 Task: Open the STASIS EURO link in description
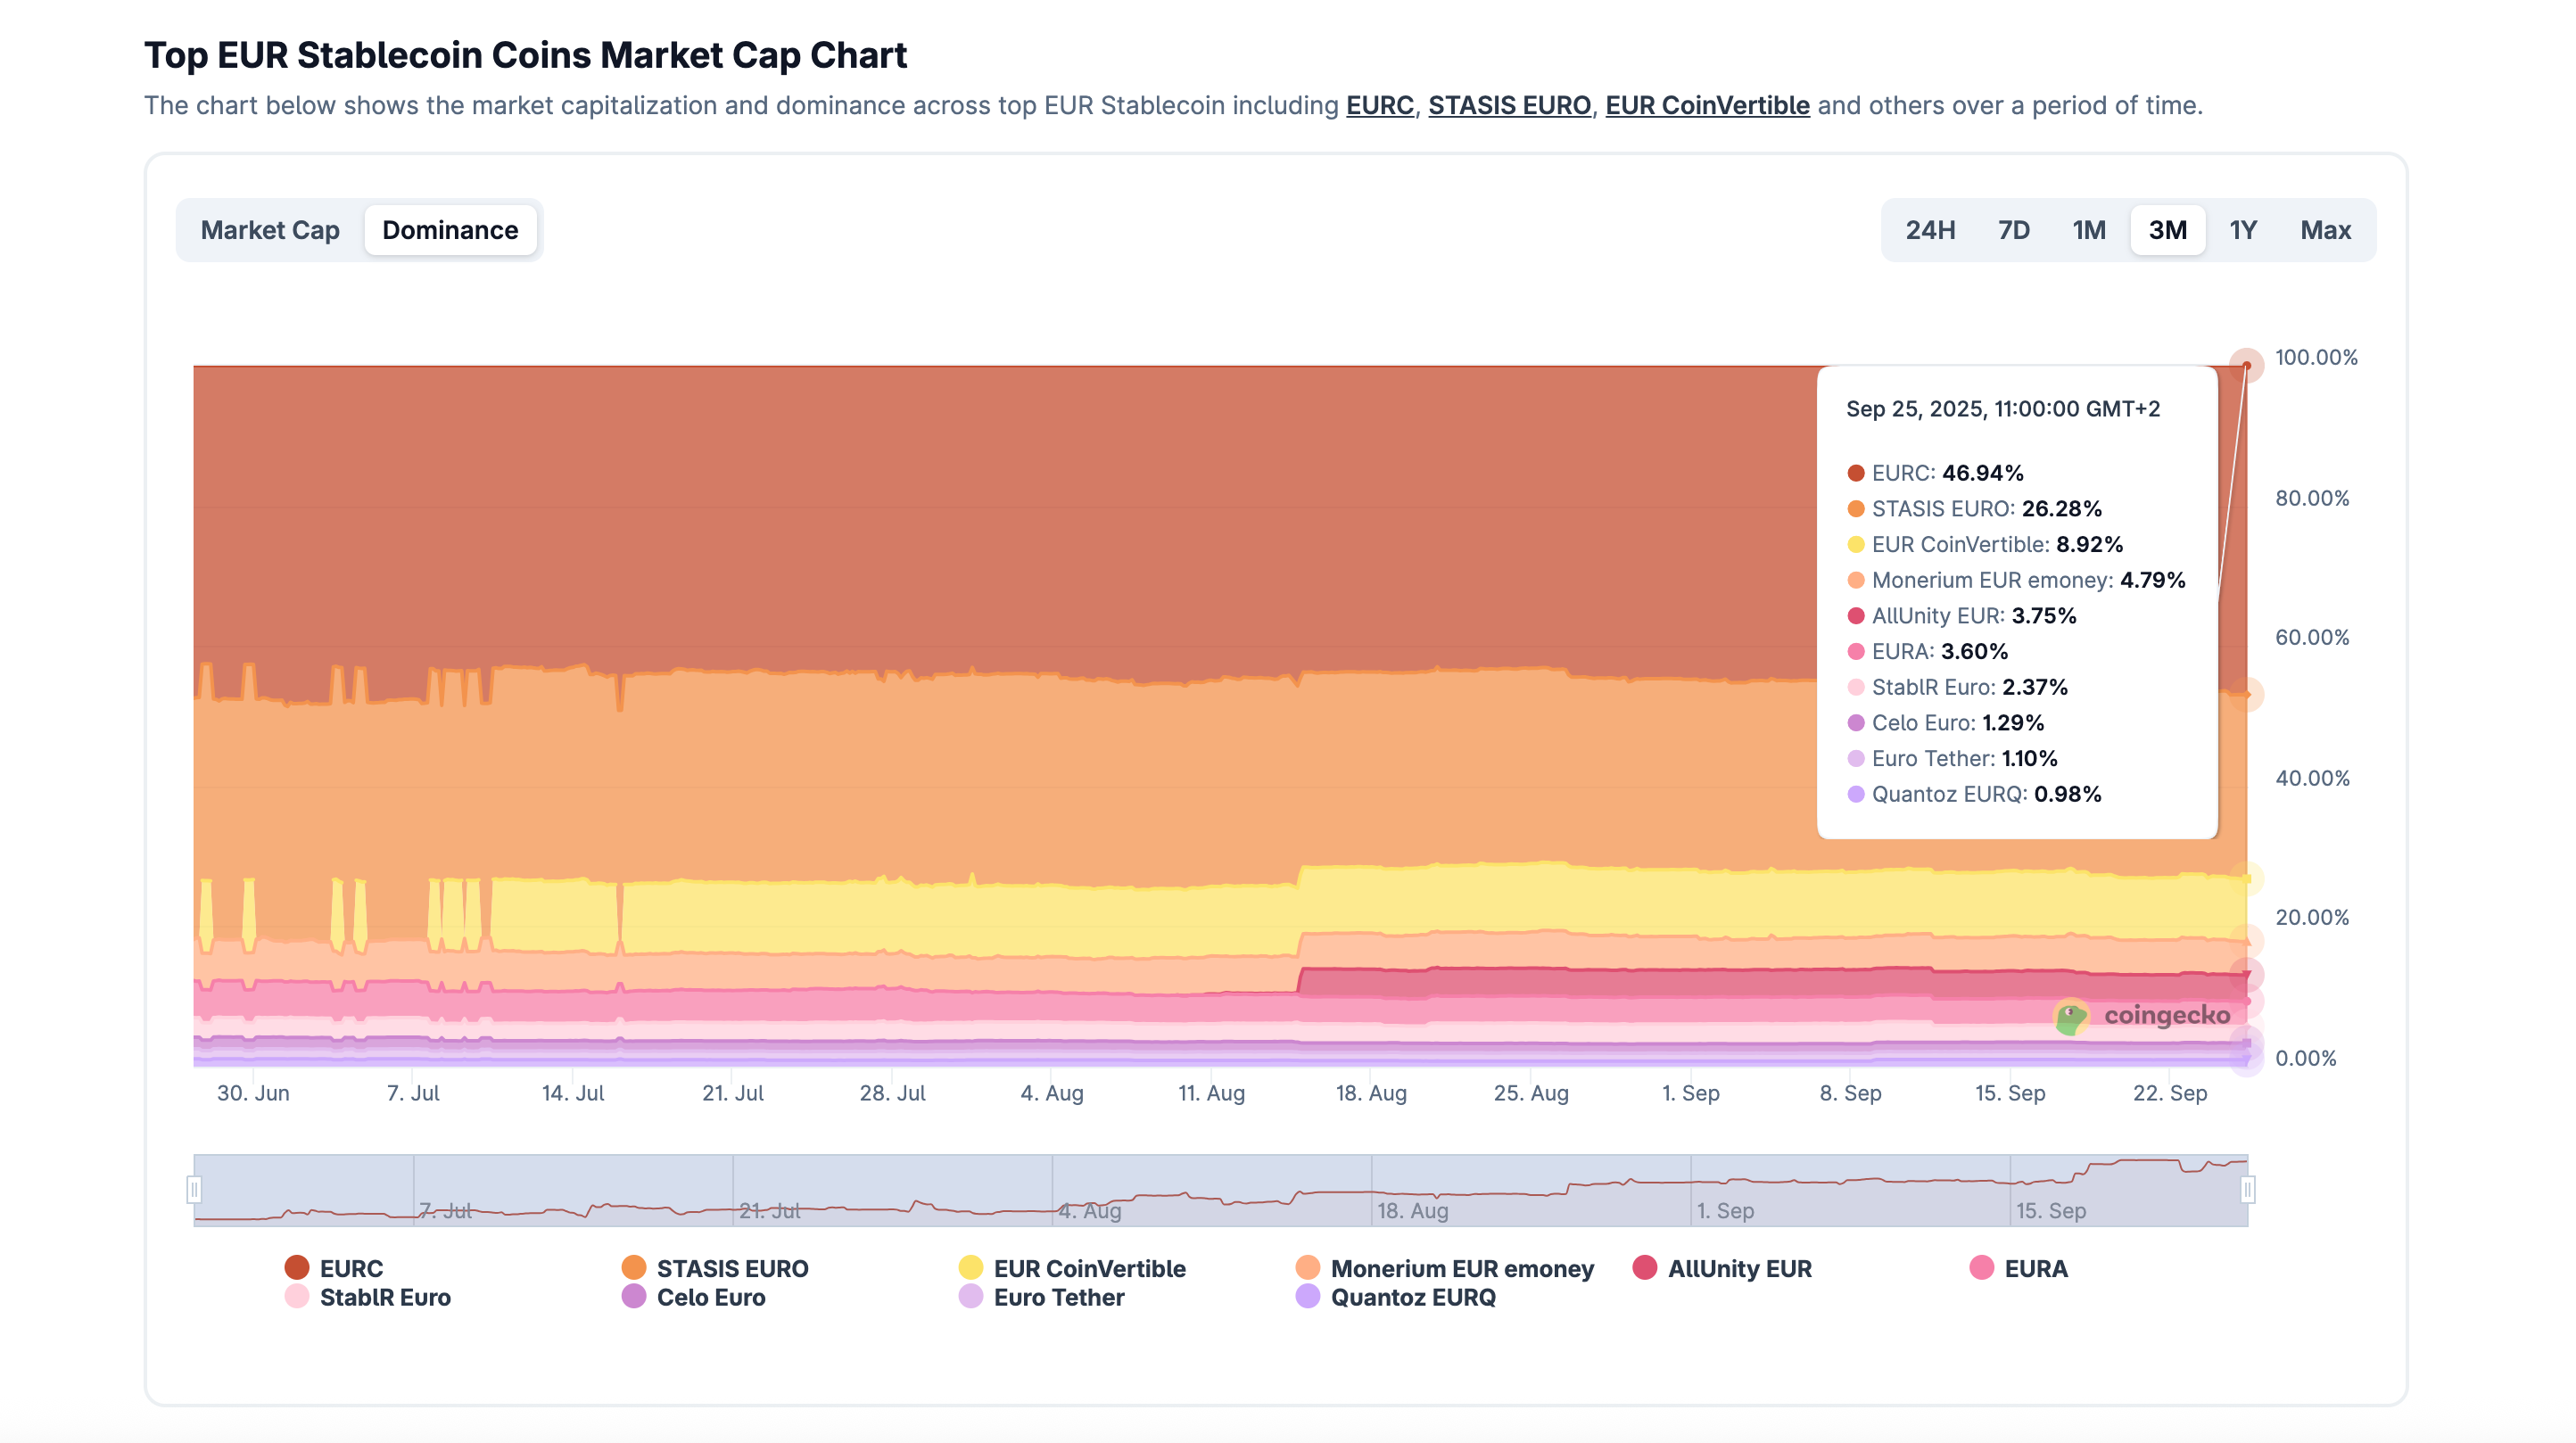(1510, 105)
